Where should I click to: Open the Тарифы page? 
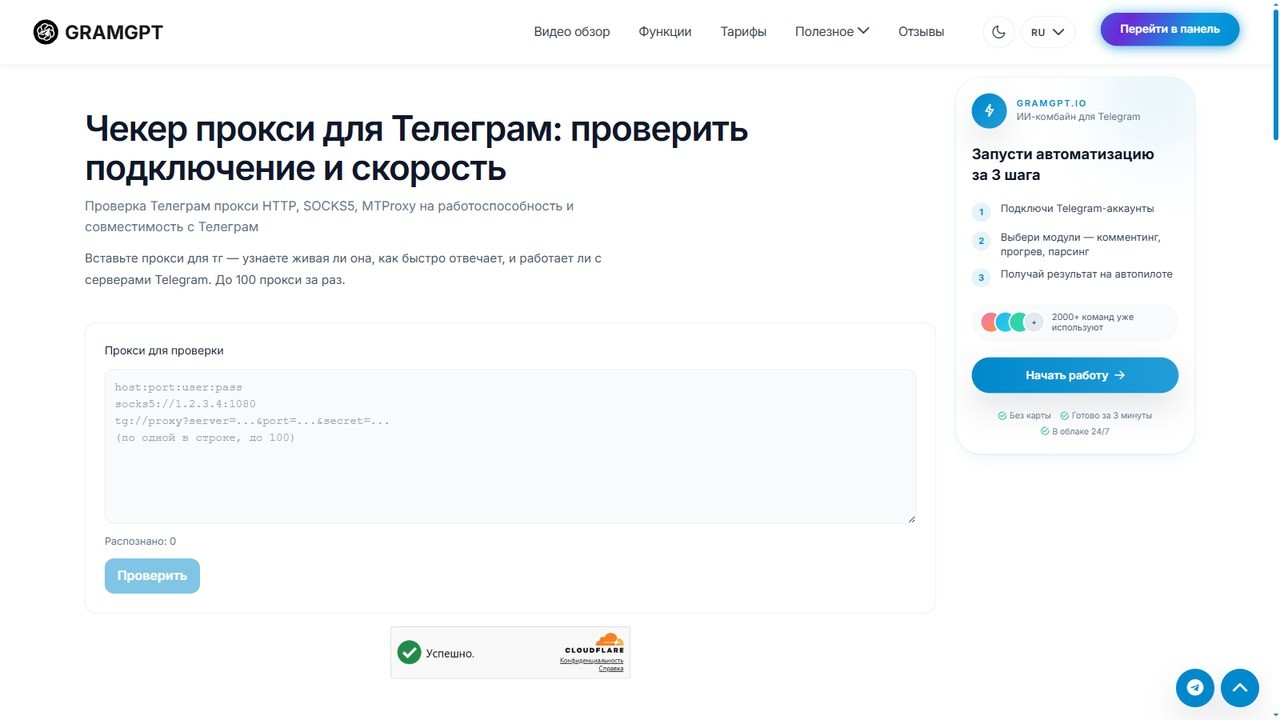743,32
